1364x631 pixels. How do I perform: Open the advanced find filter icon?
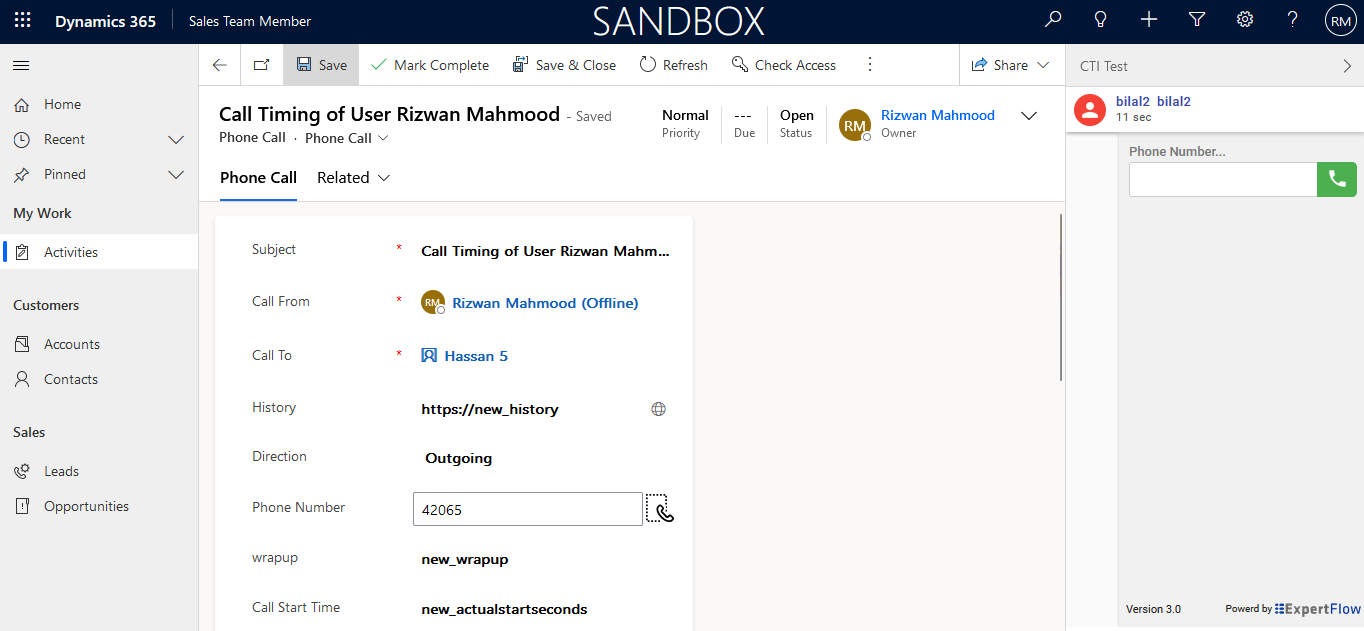pyautogui.click(x=1197, y=20)
